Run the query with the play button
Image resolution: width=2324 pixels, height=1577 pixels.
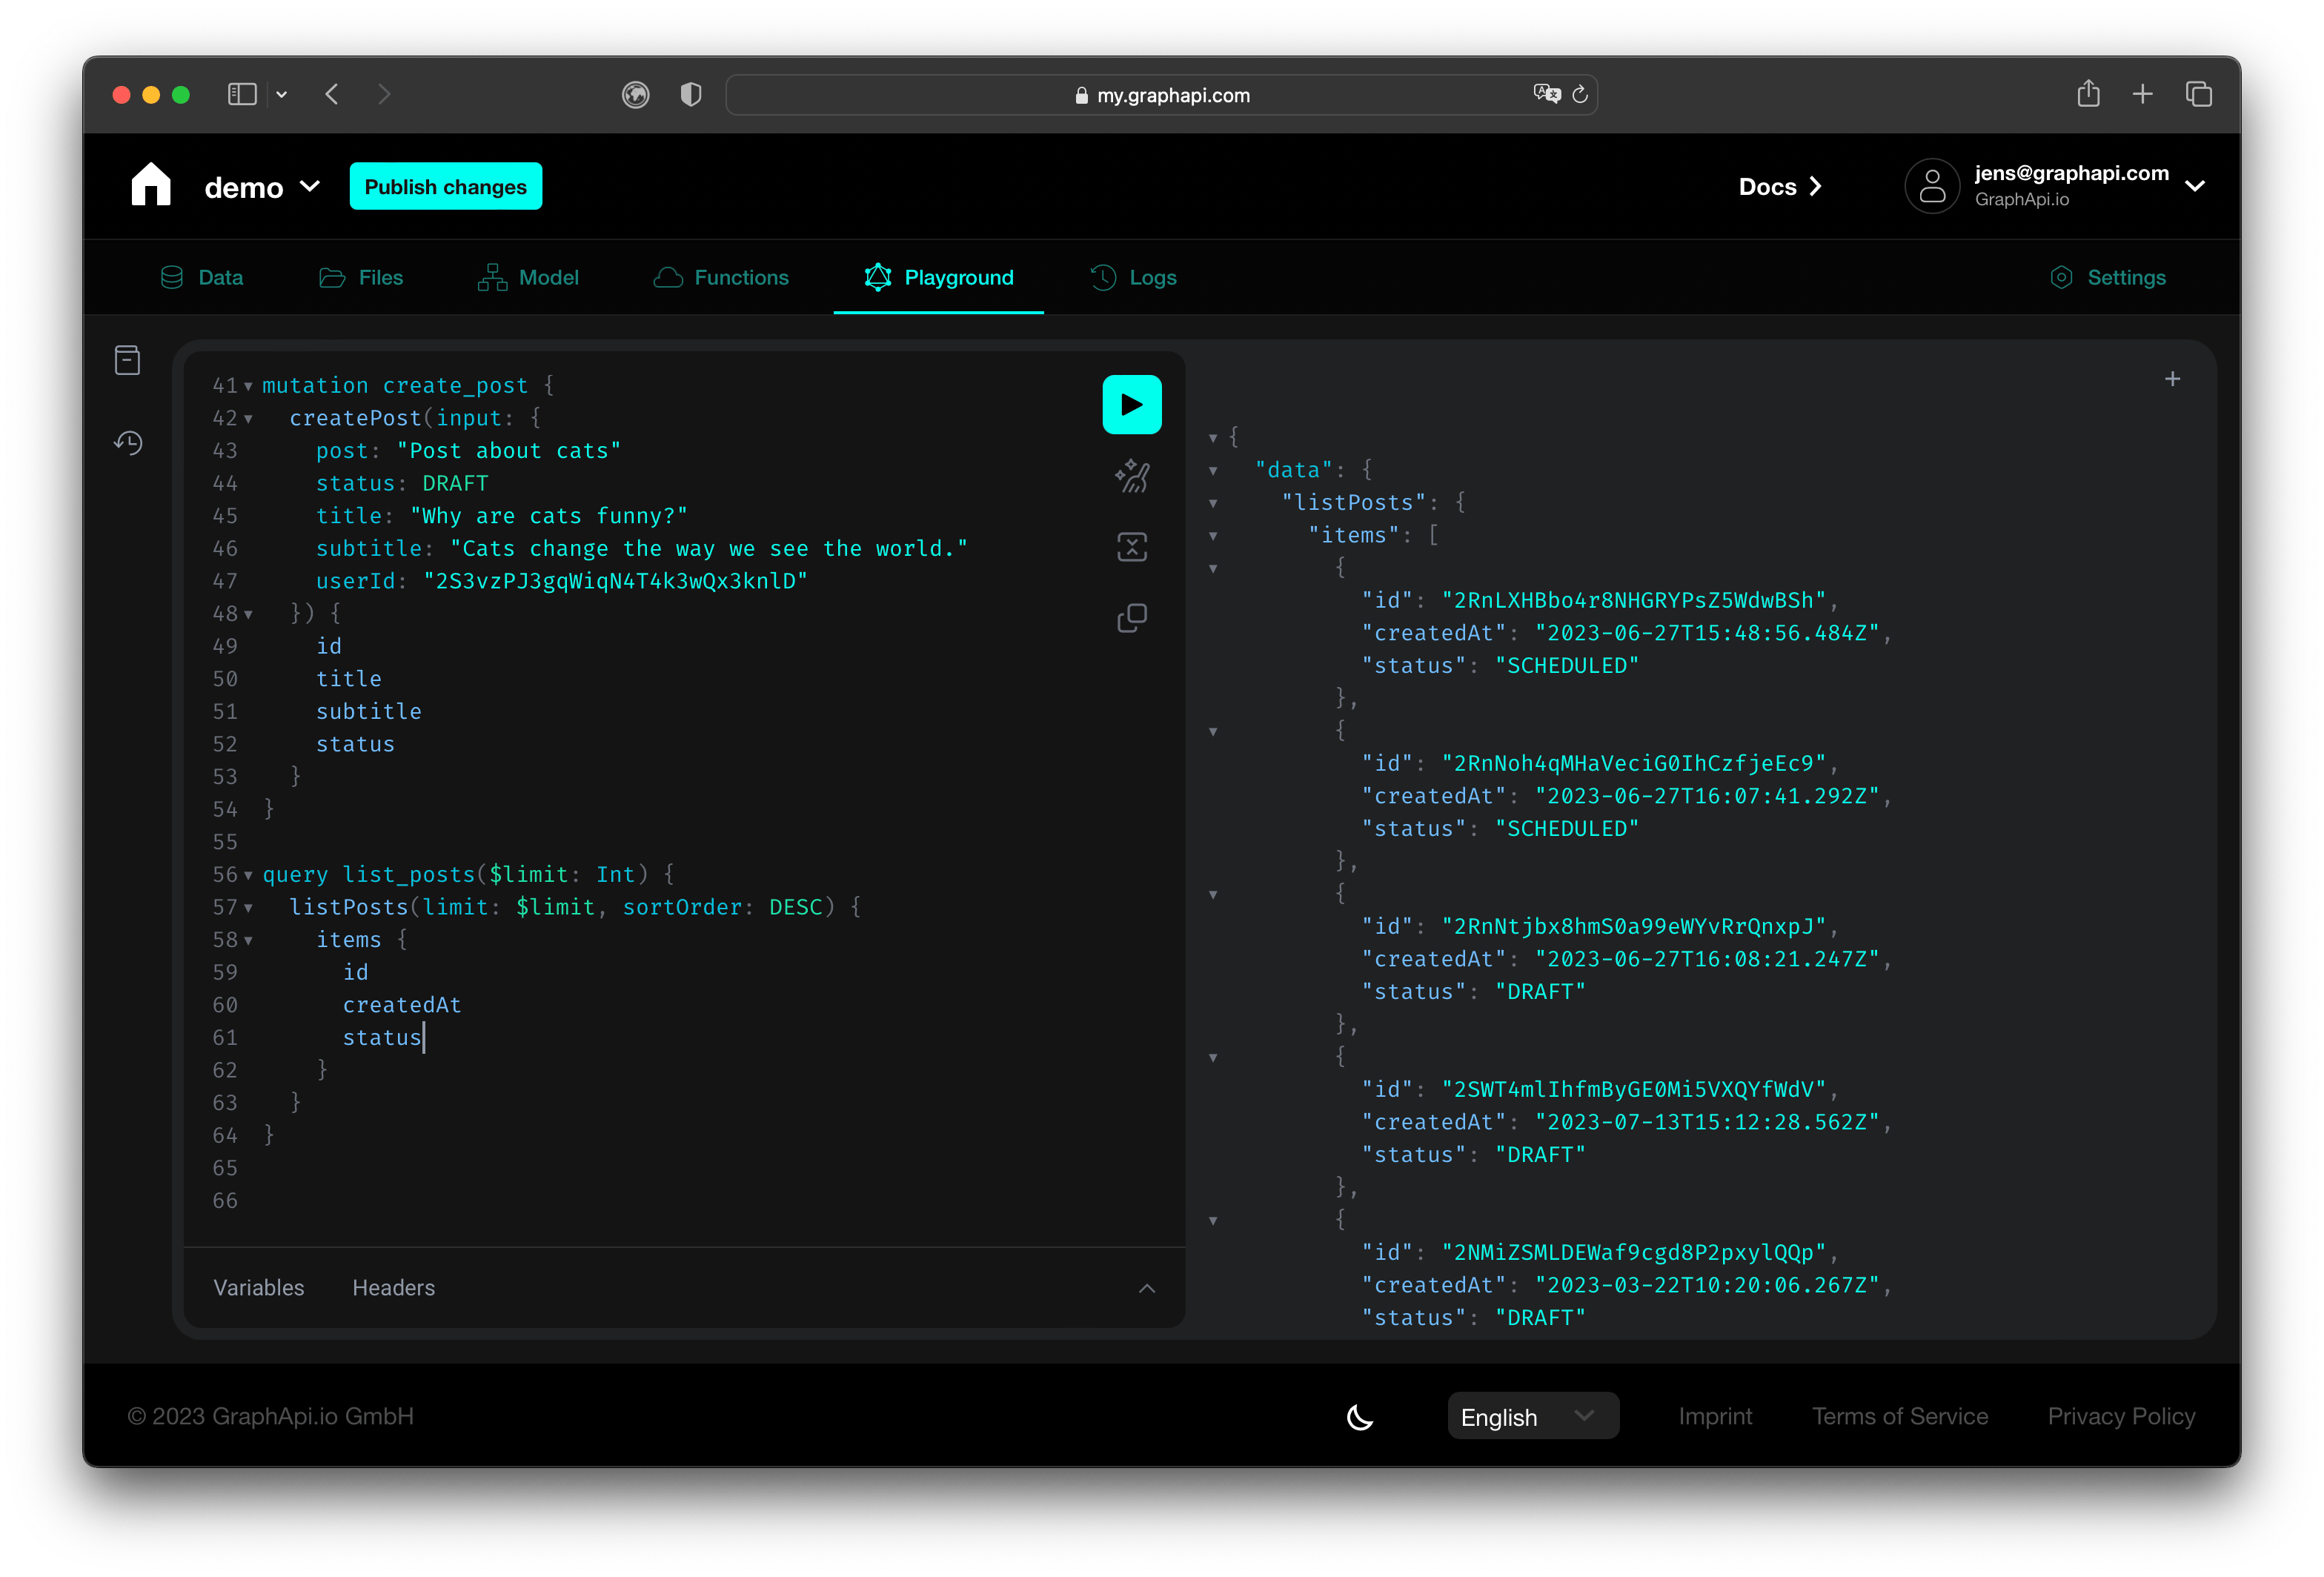coord(1131,404)
